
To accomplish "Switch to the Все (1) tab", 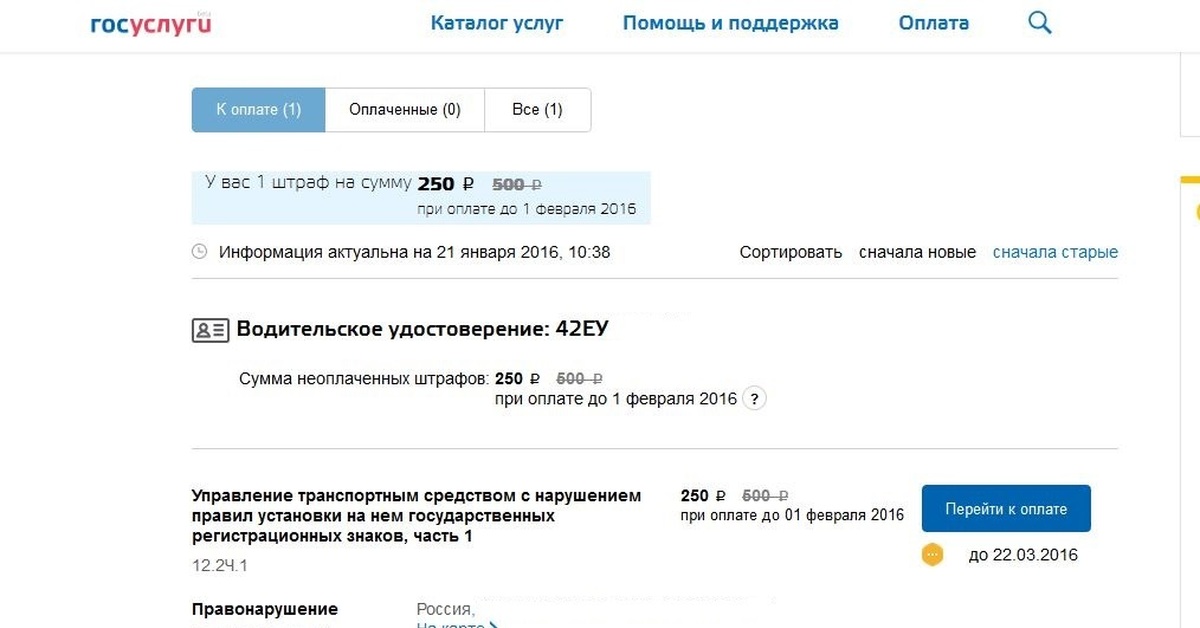I will tap(537, 110).
